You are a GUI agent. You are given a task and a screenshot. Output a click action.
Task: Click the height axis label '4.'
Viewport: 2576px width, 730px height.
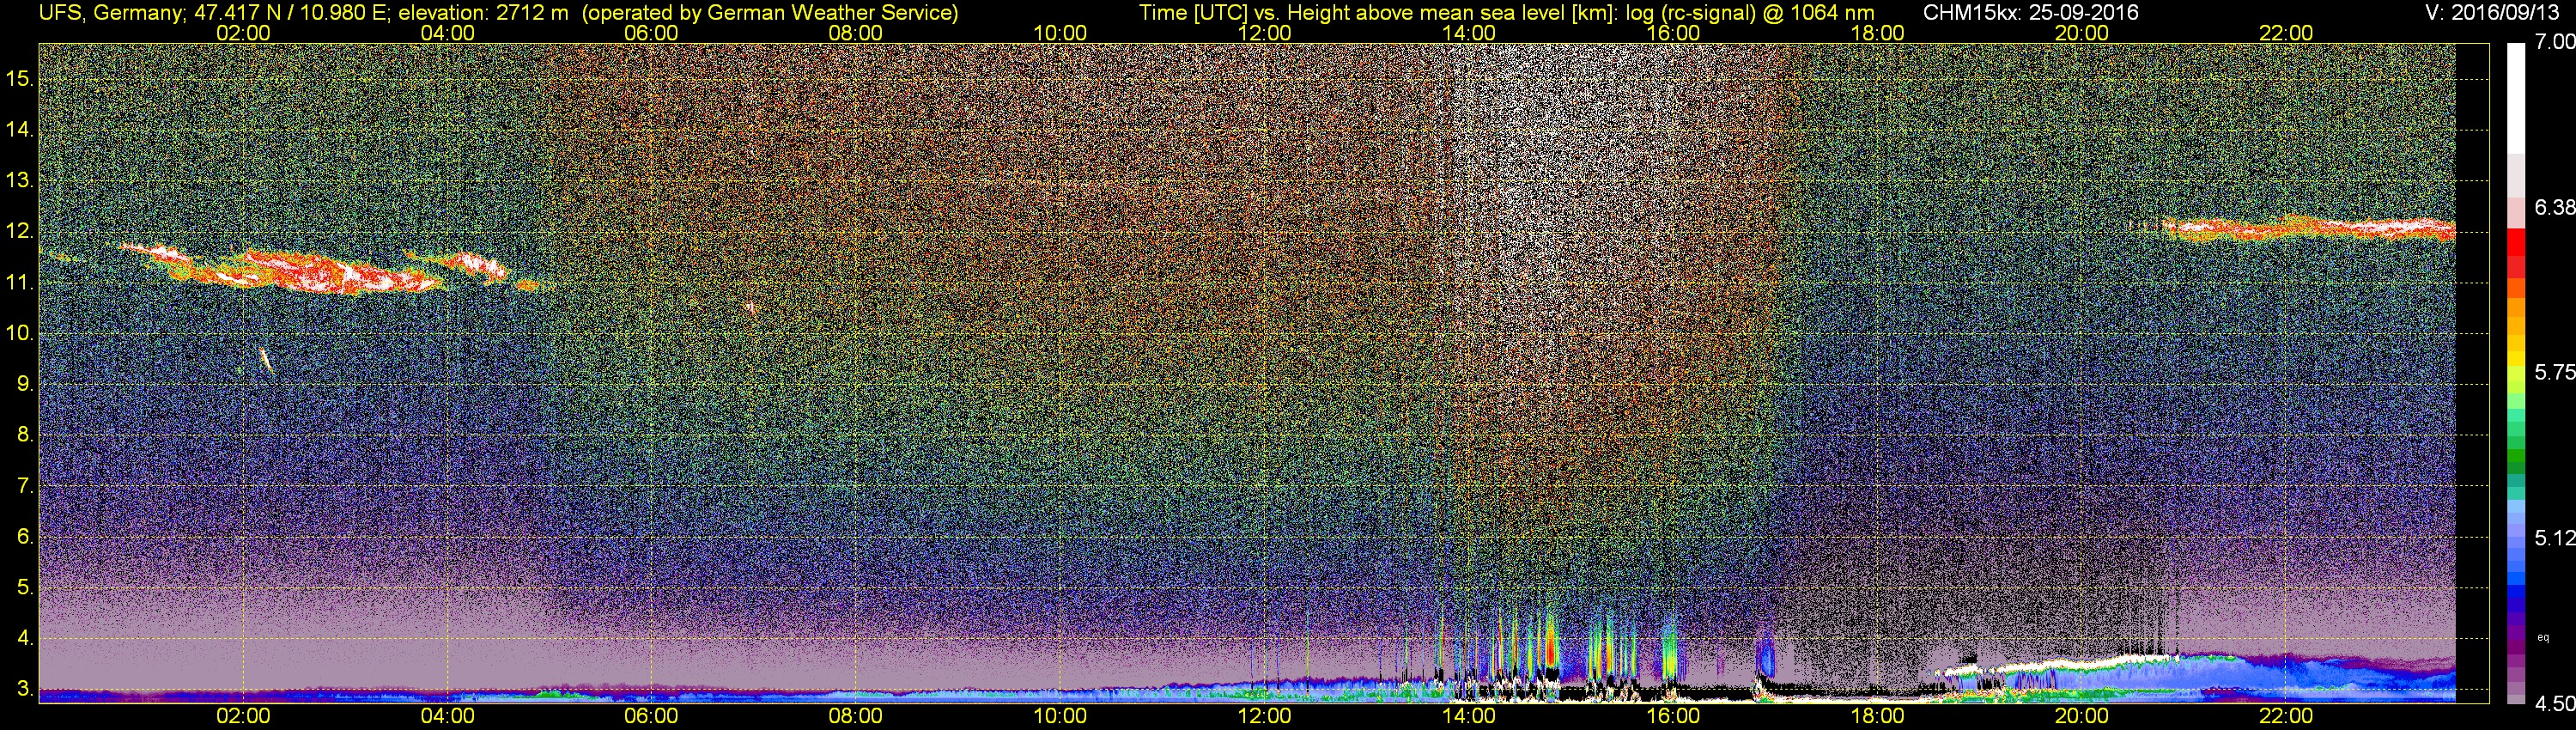click(x=25, y=638)
